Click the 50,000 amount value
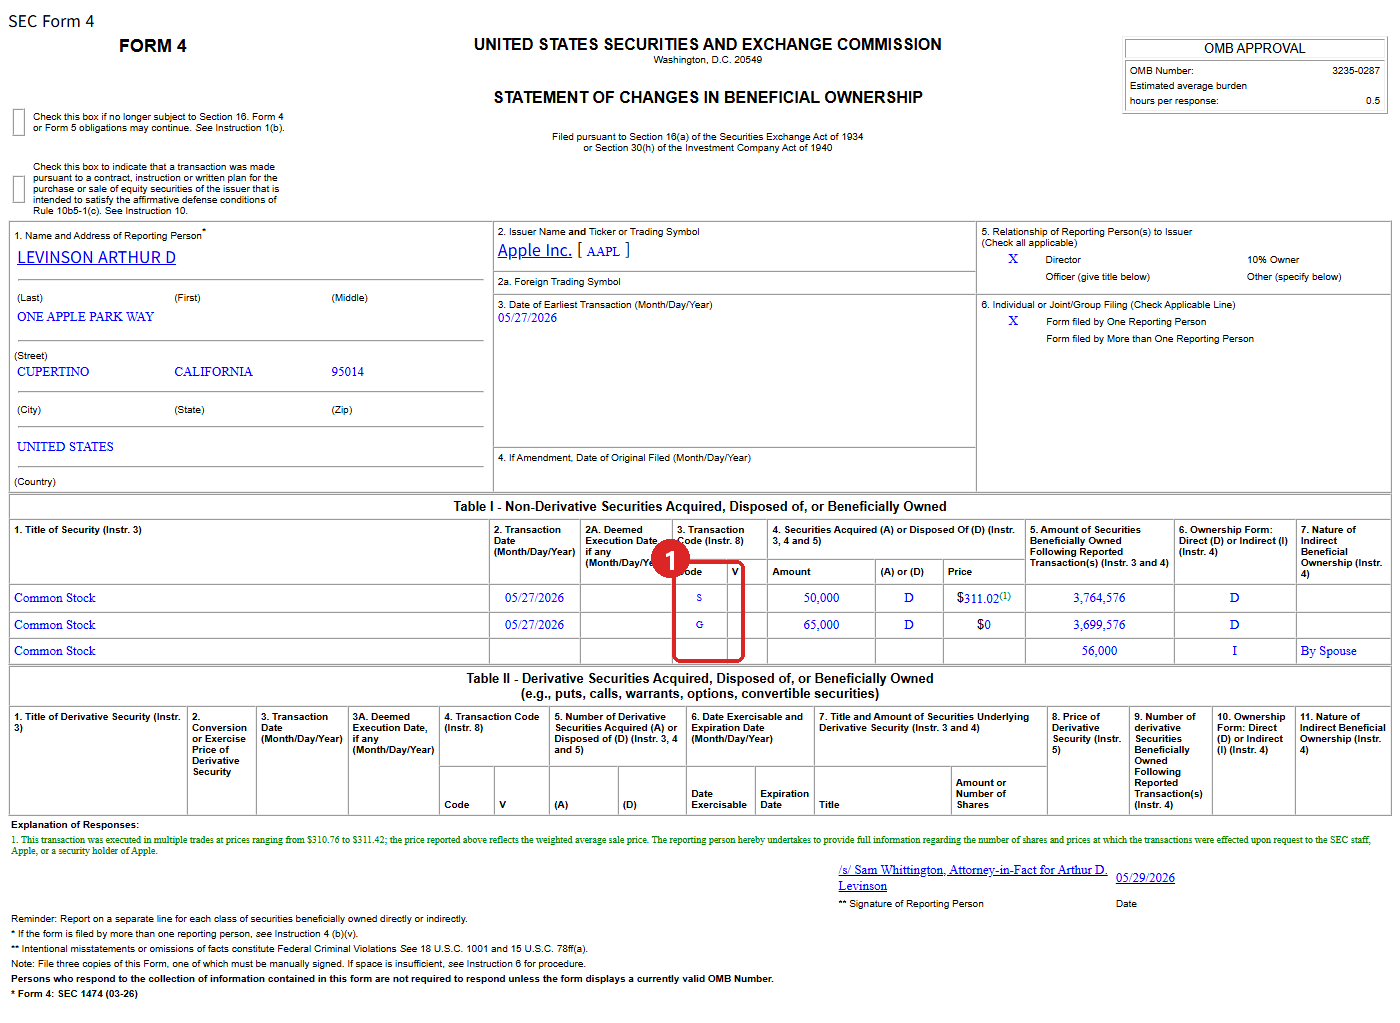This screenshot has width=1400, height=1023. point(821,598)
